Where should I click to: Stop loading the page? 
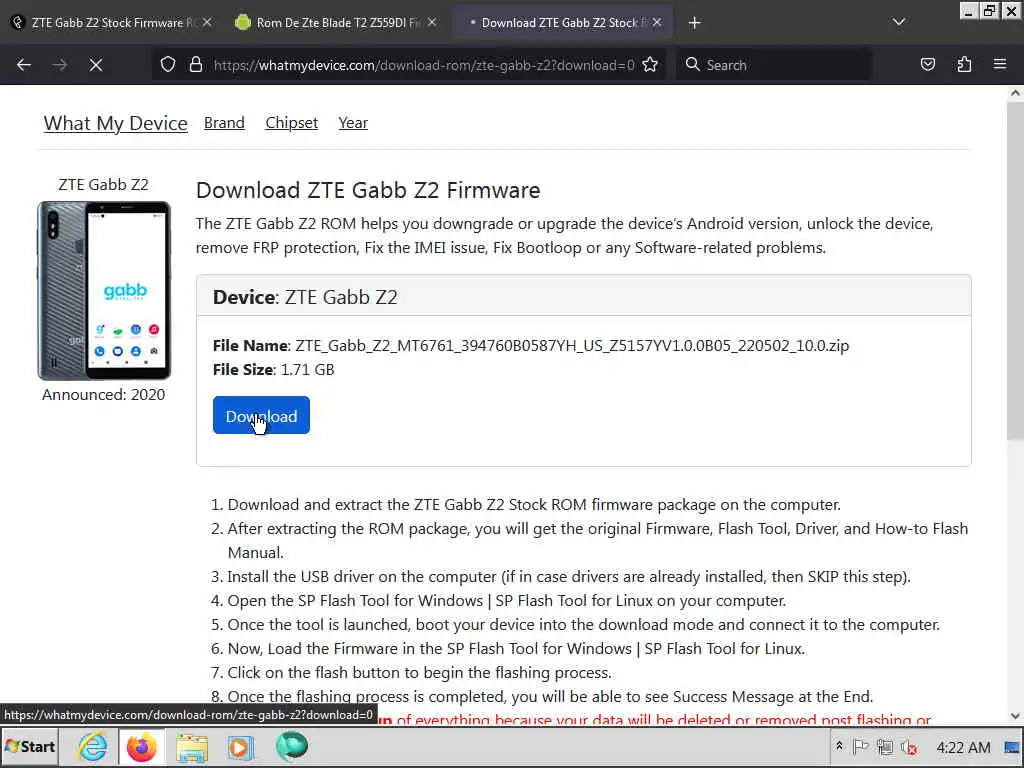tap(96, 65)
